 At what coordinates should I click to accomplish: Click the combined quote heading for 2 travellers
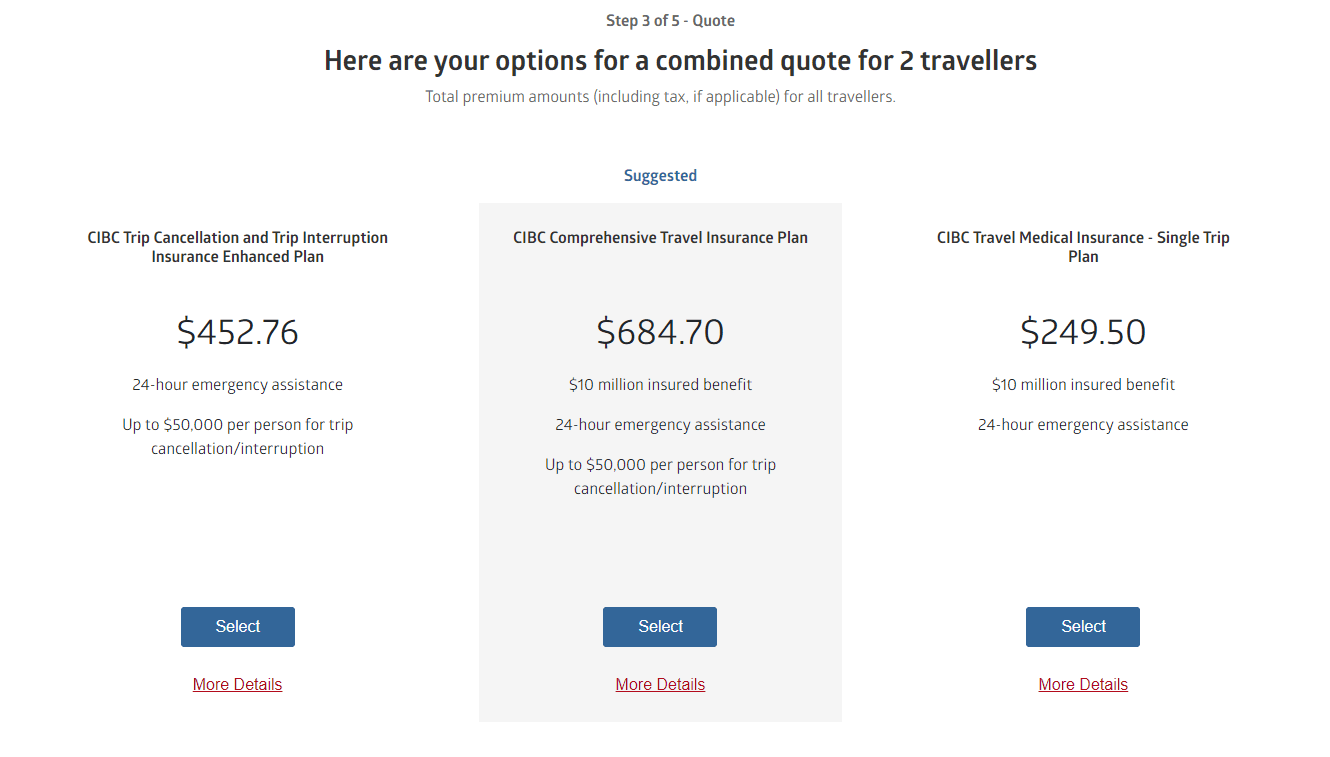(x=680, y=60)
